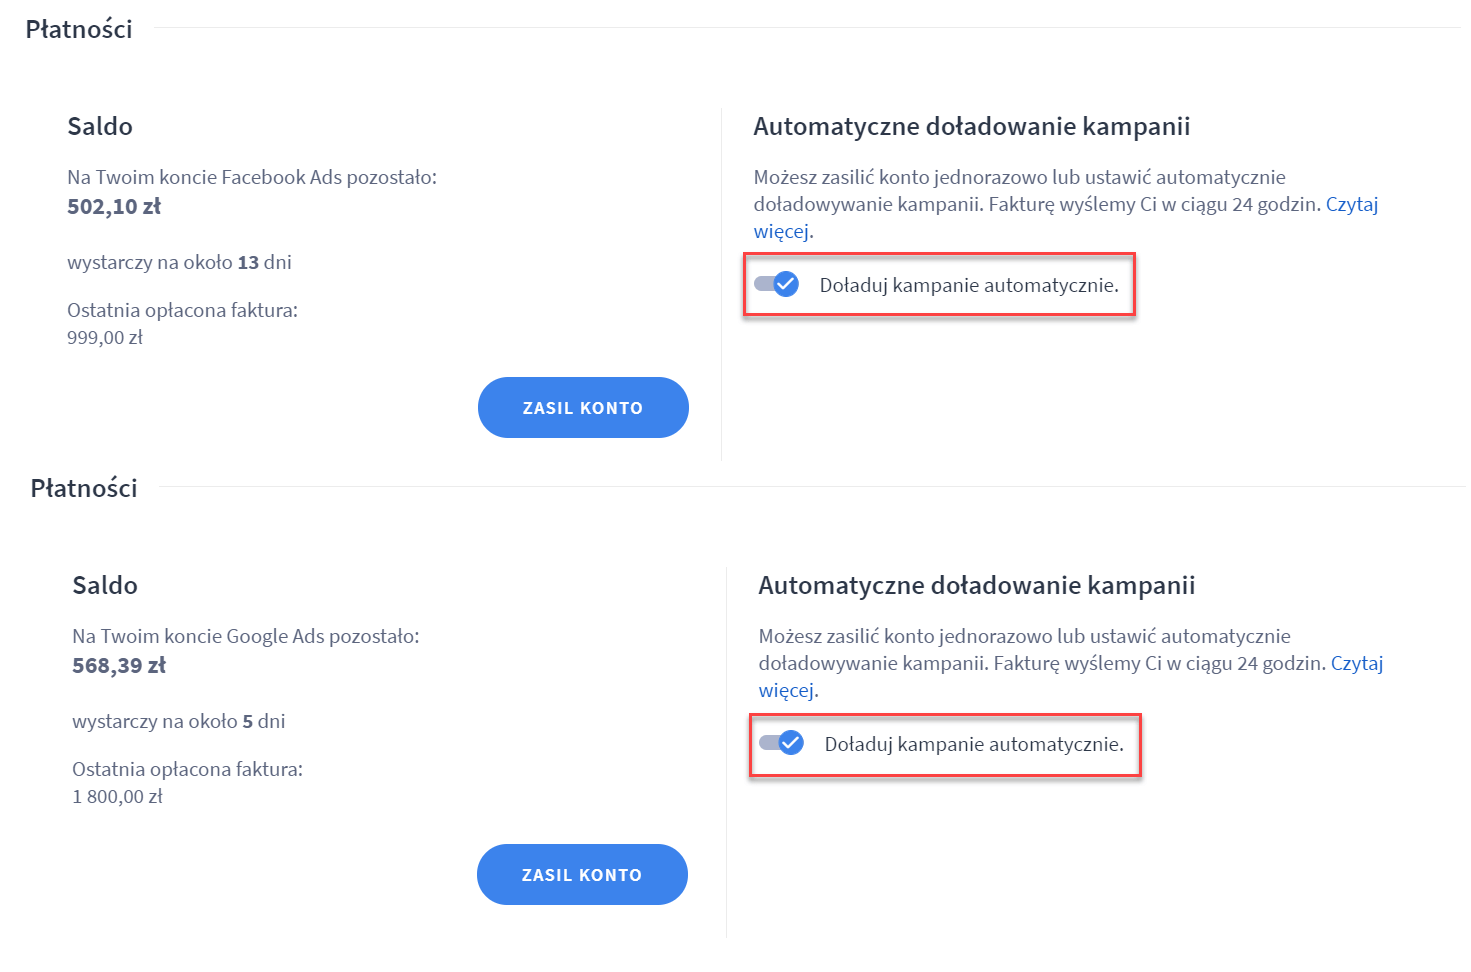Click the lower Płatności section heading

pyautogui.click(x=84, y=489)
